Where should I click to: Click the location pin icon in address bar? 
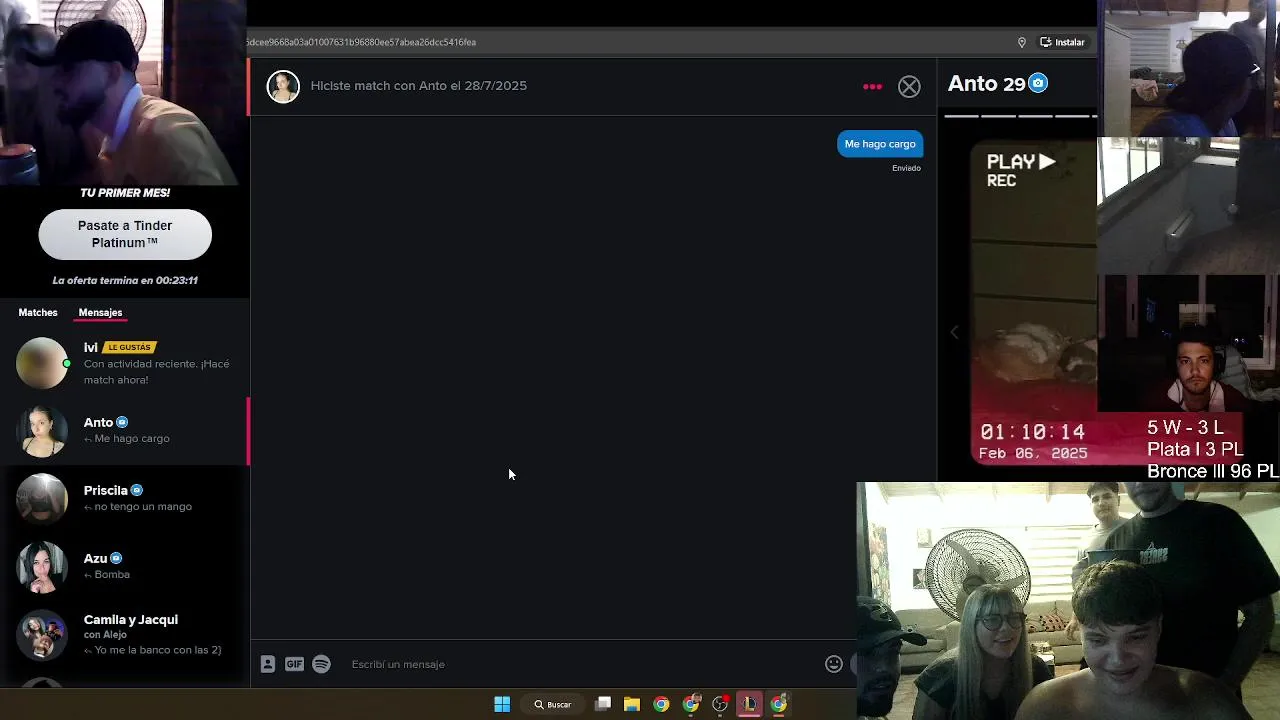pos(1021,42)
